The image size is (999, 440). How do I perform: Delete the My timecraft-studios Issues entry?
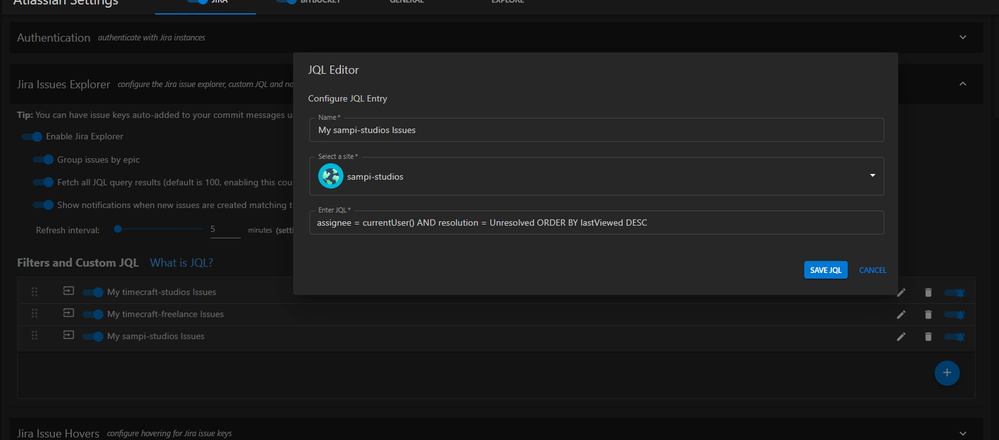click(x=928, y=292)
